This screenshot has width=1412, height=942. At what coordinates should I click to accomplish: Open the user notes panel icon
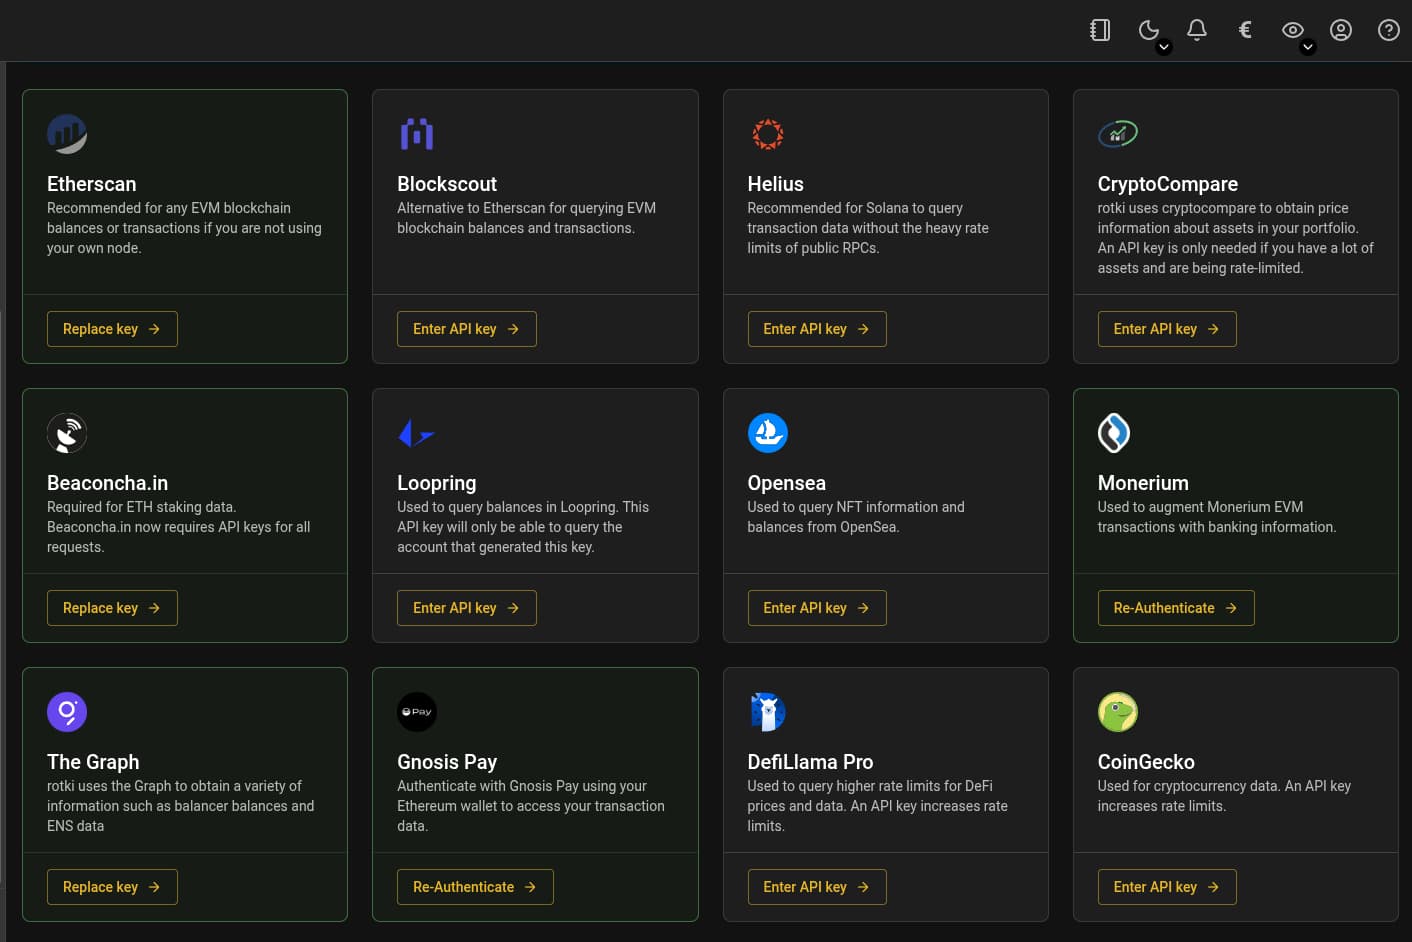pyautogui.click(x=1100, y=30)
